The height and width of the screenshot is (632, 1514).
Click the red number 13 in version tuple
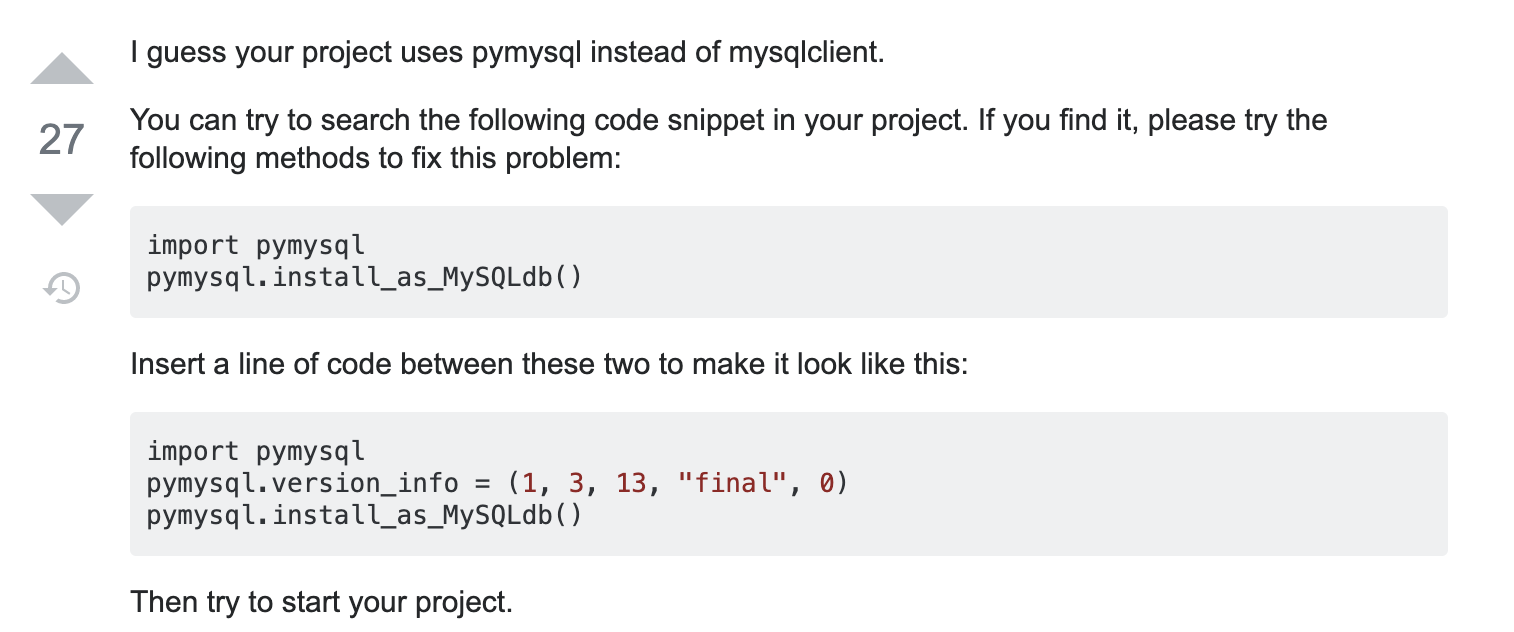pyautogui.click(x=631, y=484)
